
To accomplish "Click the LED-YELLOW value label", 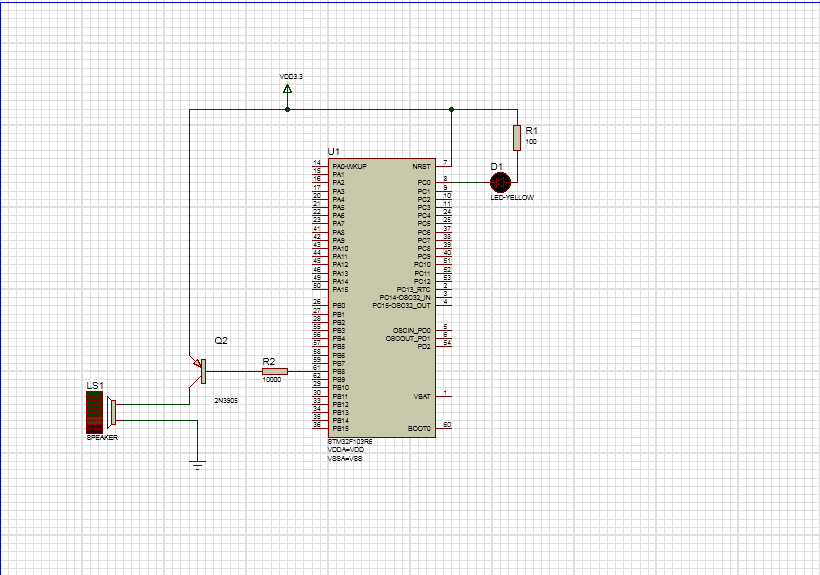I will (512, 198).
